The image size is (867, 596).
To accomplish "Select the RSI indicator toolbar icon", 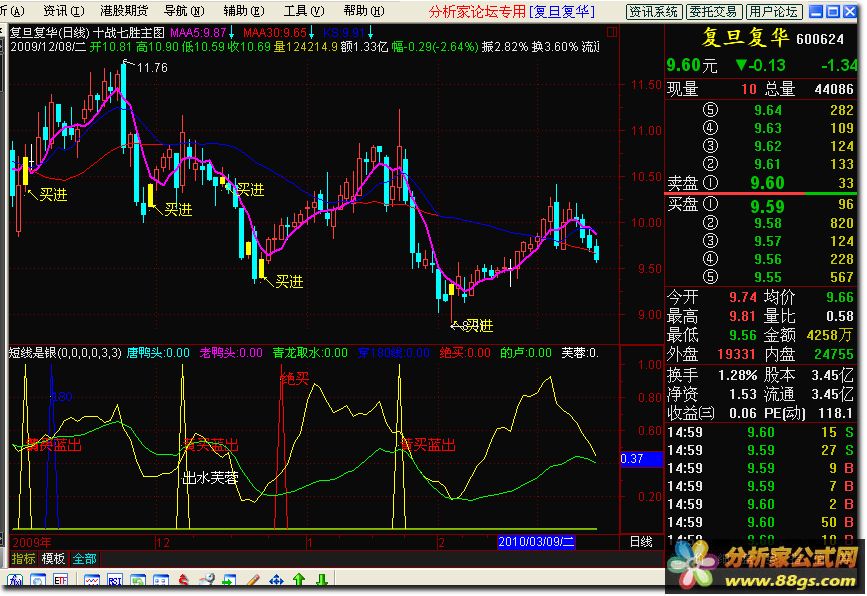I will click(x=115, y=581).
